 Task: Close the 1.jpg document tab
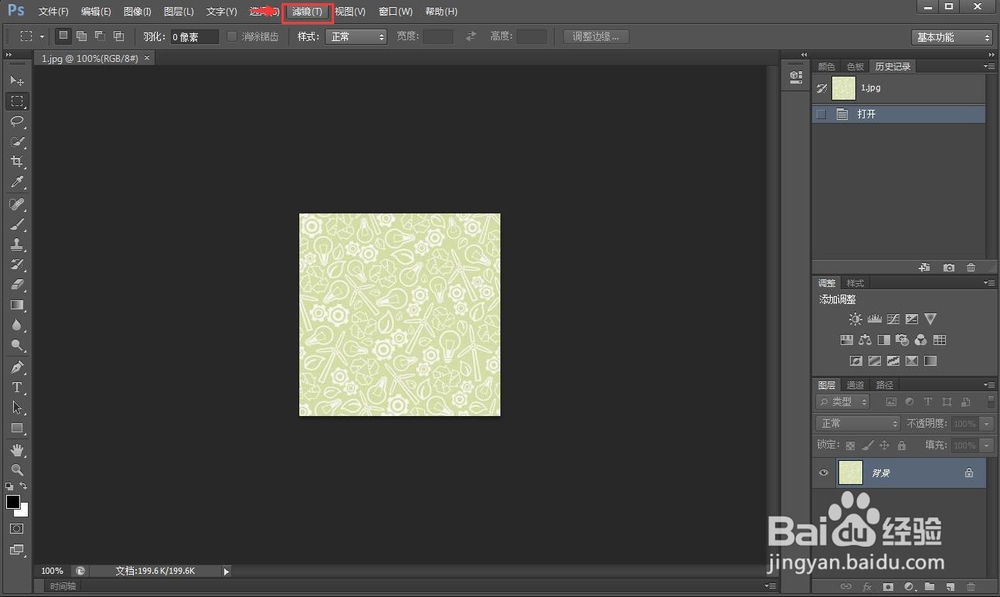147,58
